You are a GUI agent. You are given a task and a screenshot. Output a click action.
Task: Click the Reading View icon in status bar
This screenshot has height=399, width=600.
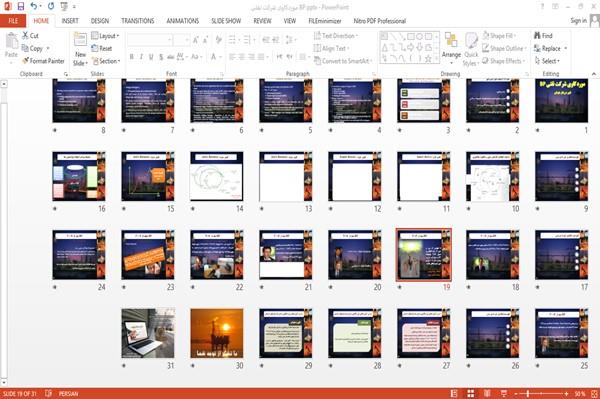pyautogui.click(x=487, y=394)
